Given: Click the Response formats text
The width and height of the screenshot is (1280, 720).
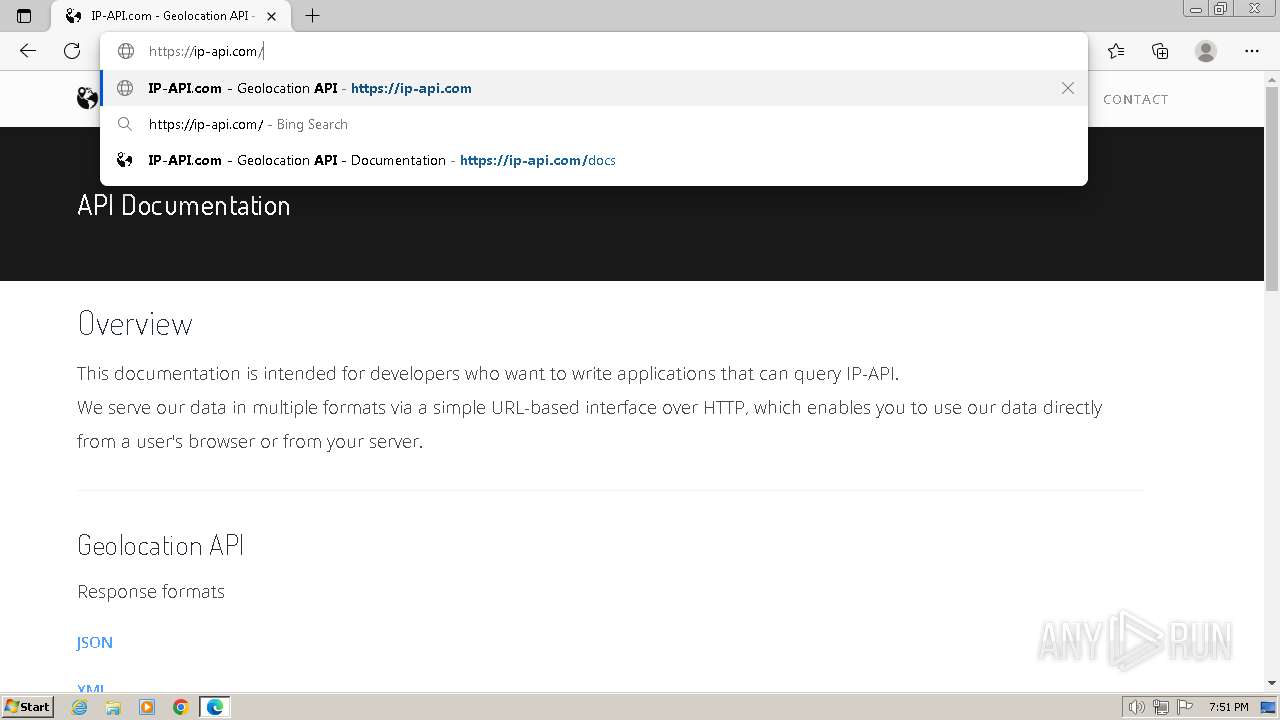Looking at the screenshot, I should coord(151,591).
